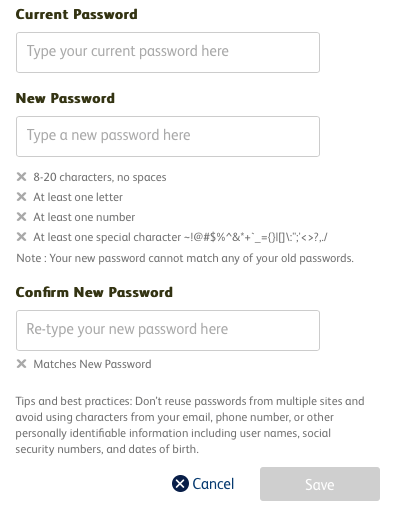393x510 pixels.
Task: Focus the Confirm New Password field
Action: [x=168, y=330]
